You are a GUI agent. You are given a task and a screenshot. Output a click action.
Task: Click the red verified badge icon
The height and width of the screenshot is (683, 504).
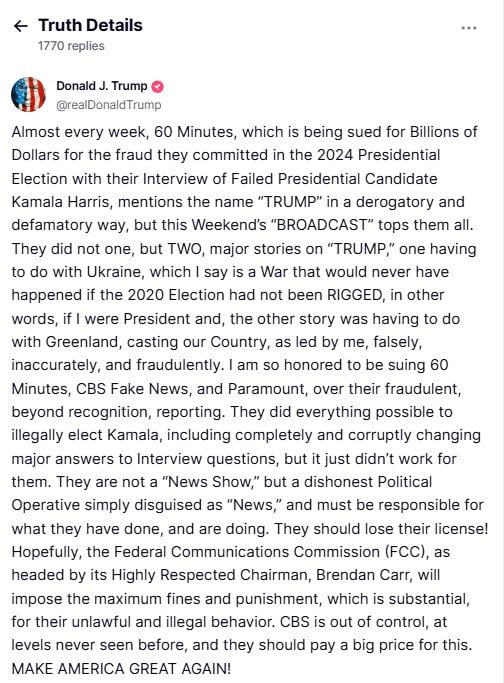tap(157, 86)
